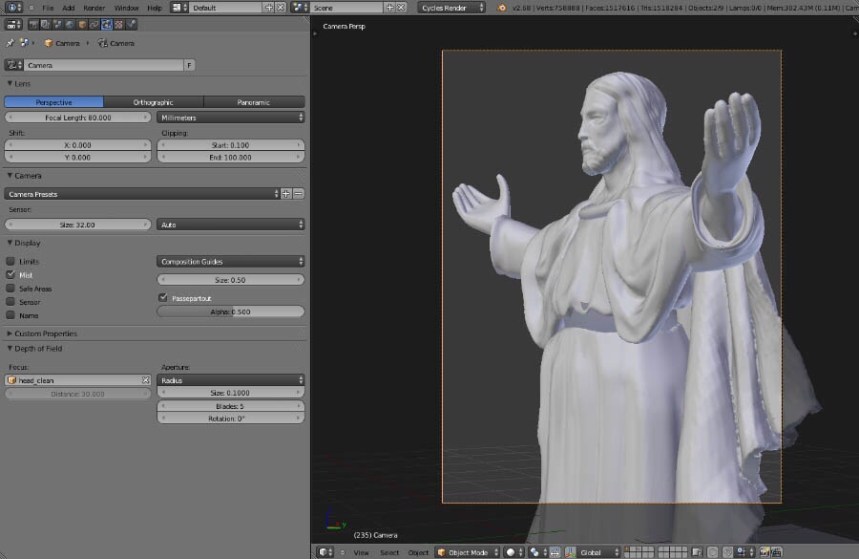
Task: Click the Focal Length field
Action: point(78,117)
